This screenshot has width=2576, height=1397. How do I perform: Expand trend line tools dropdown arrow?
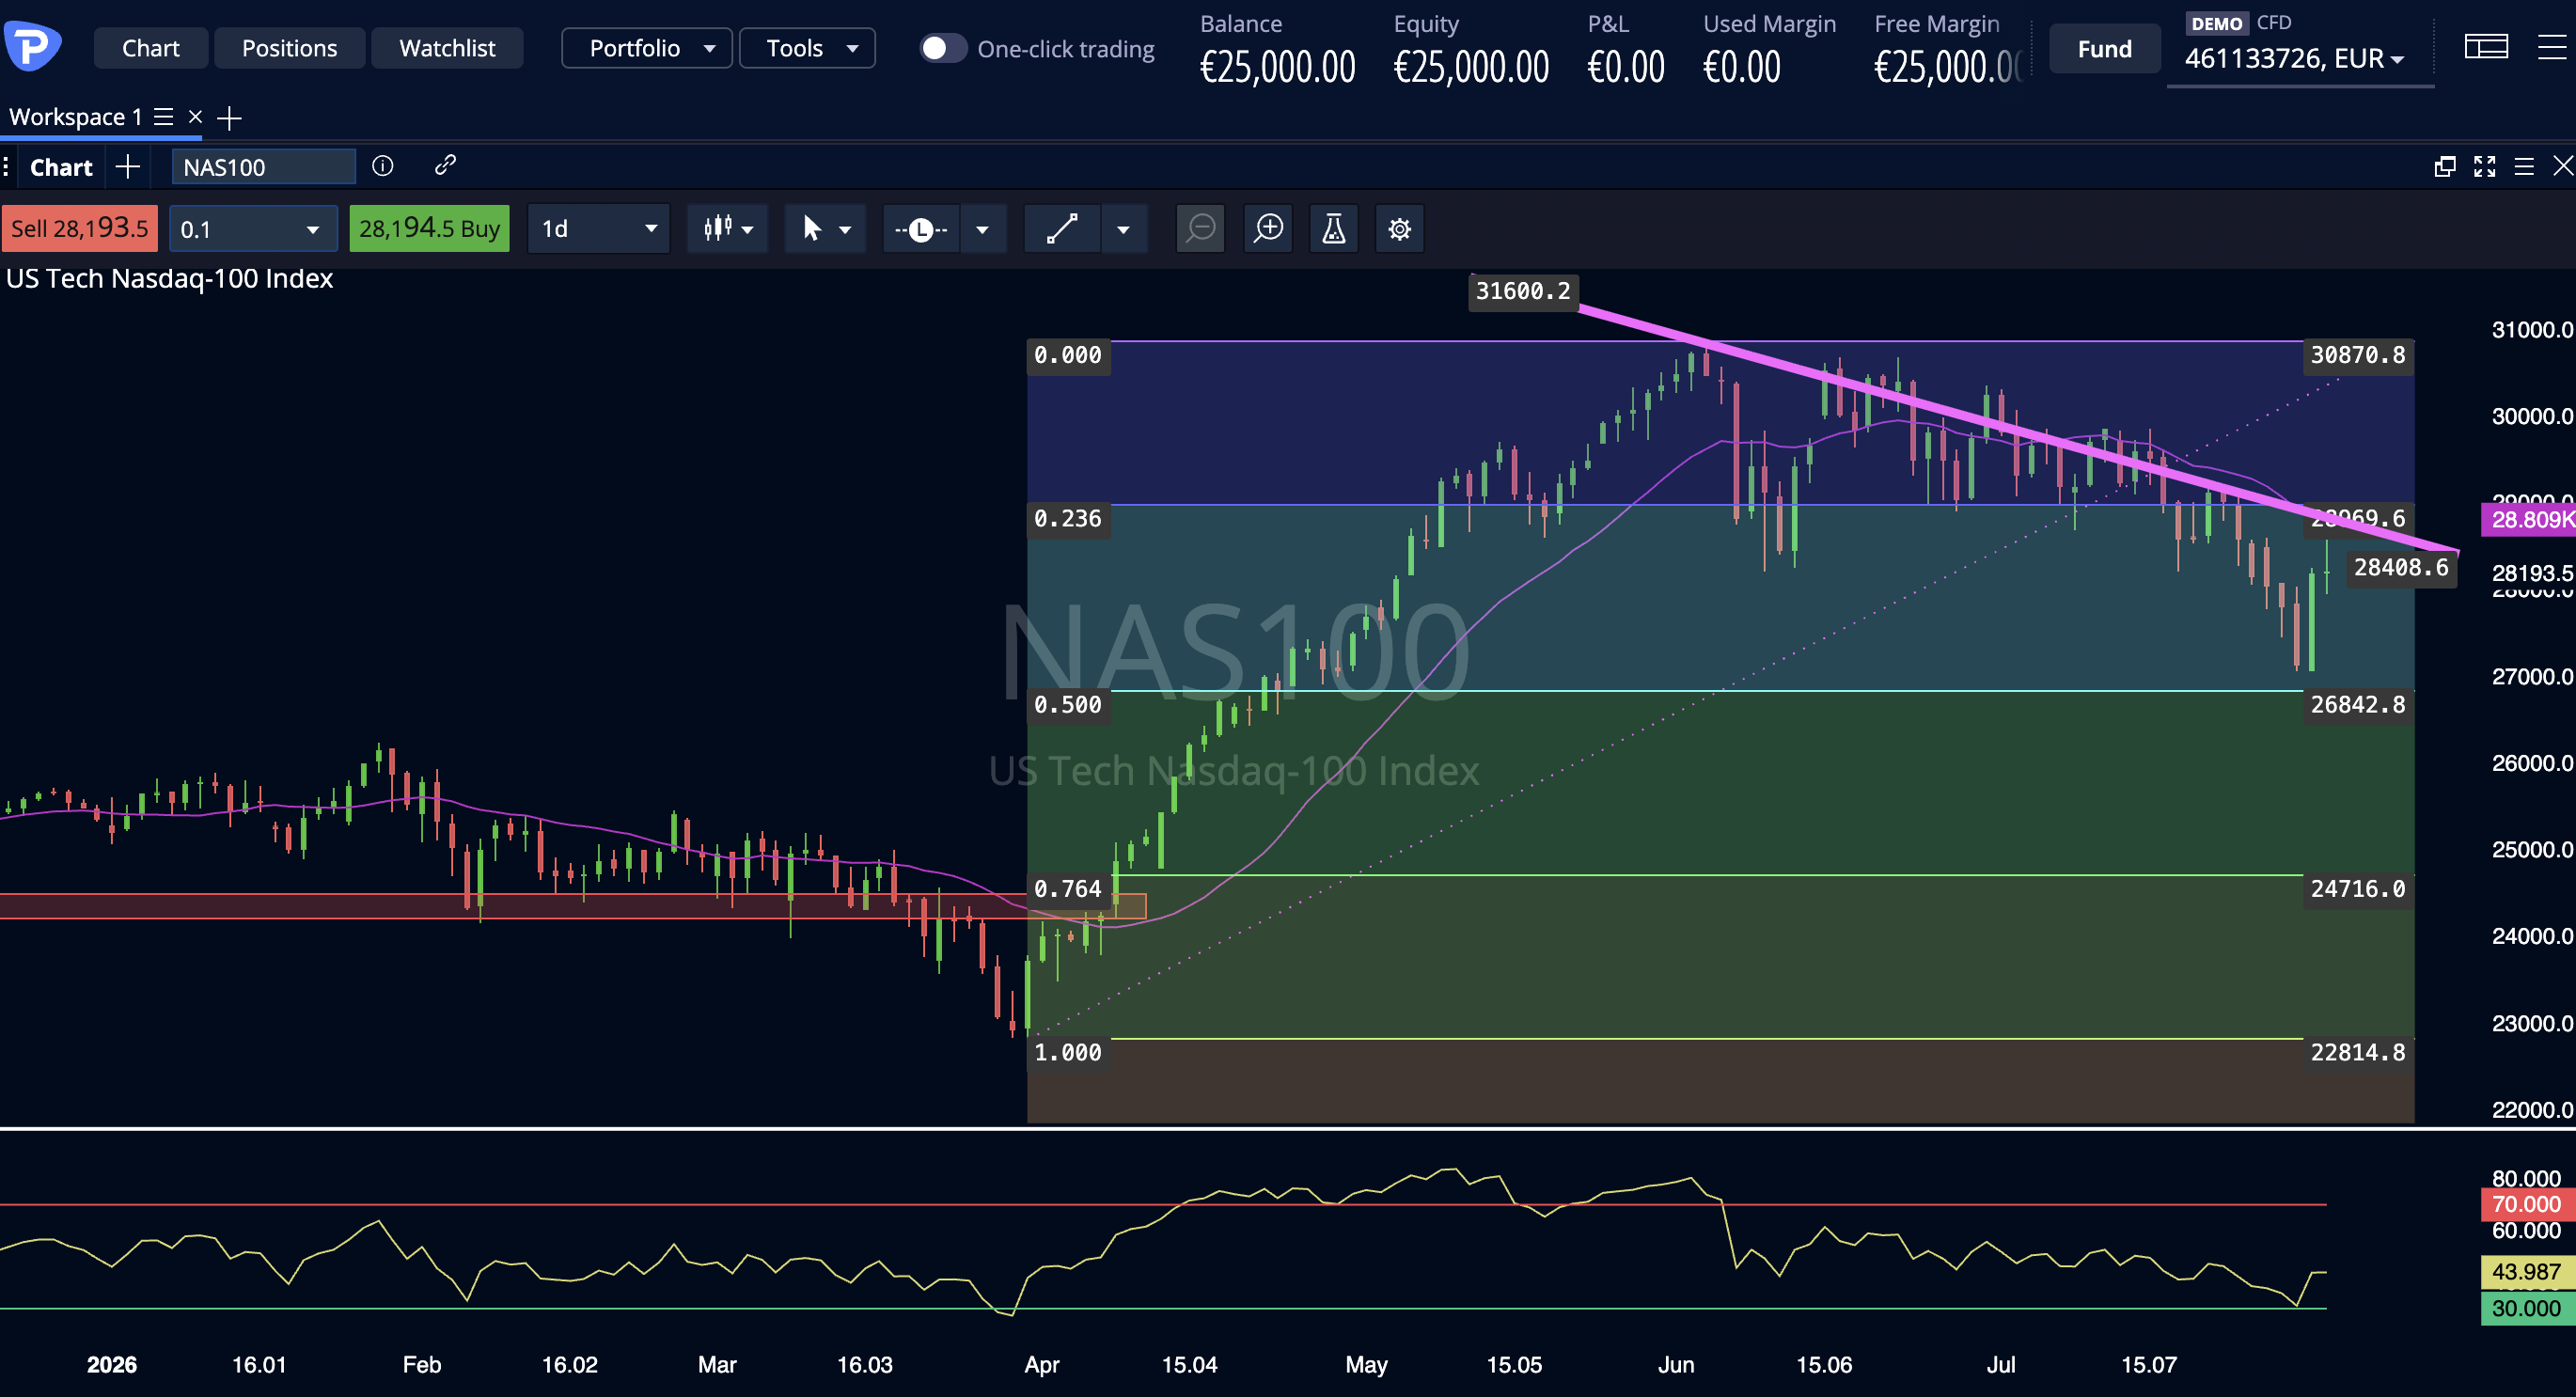pyautogui.click(x=1124, y=230)
